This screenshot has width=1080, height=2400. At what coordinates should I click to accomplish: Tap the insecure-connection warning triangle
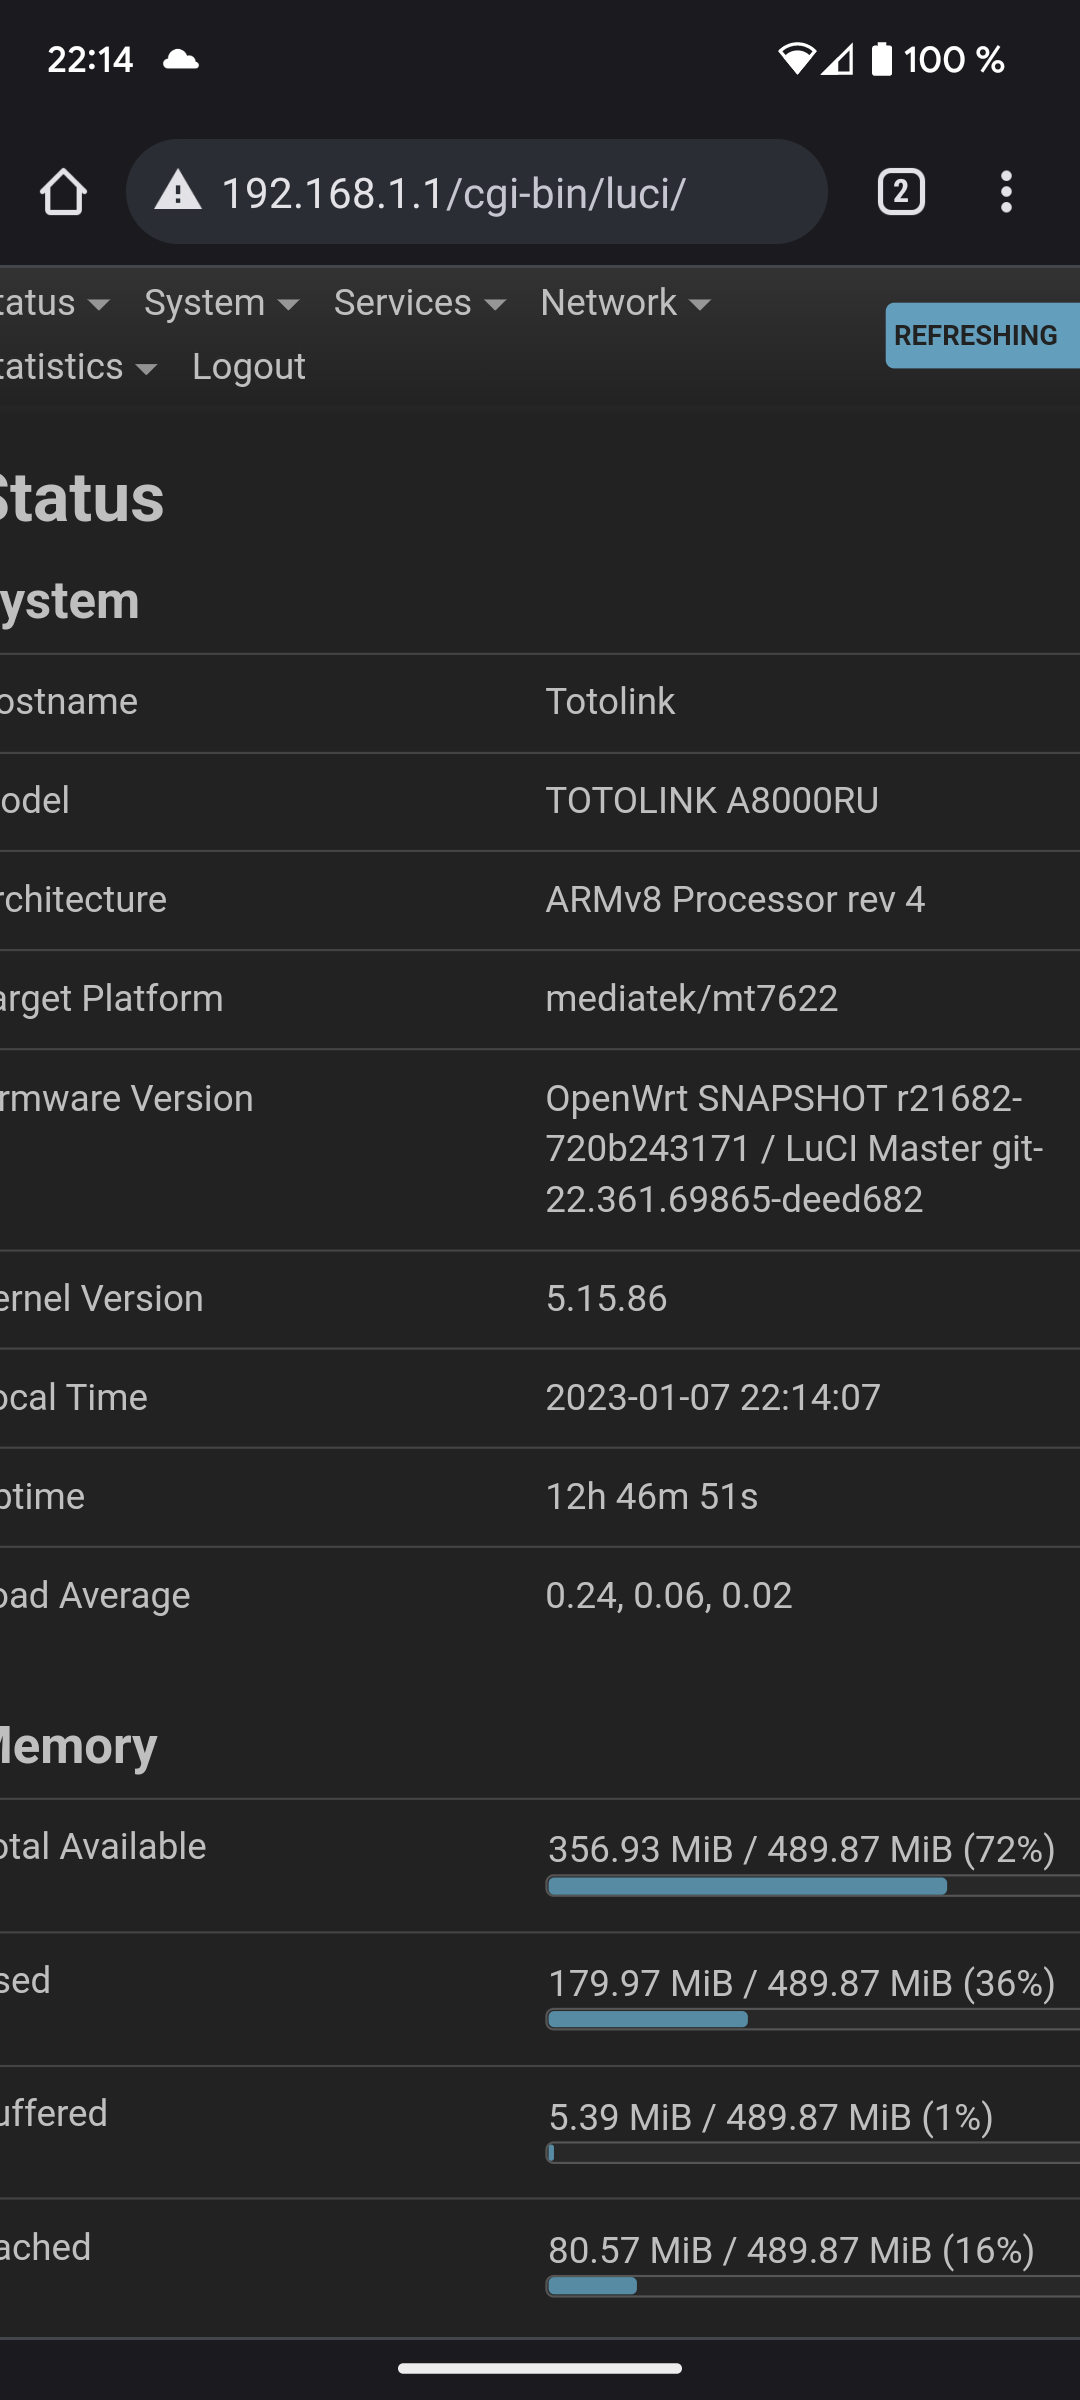[178, 190]
